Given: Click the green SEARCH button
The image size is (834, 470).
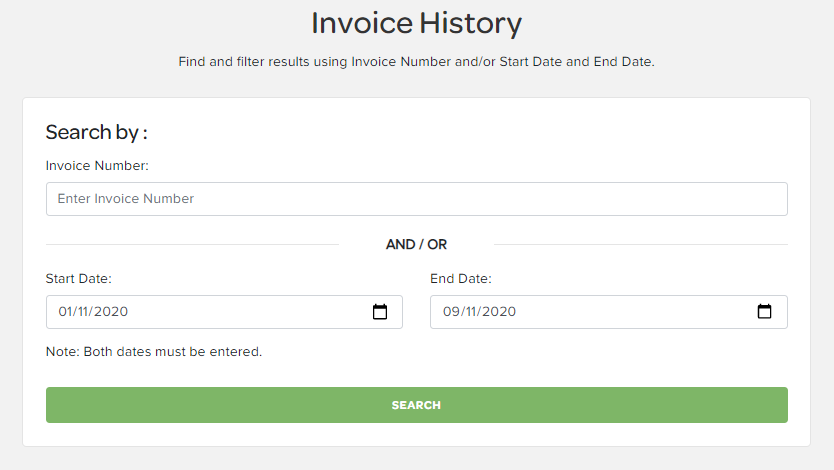Looking at the screenshot, I should 416,405.
